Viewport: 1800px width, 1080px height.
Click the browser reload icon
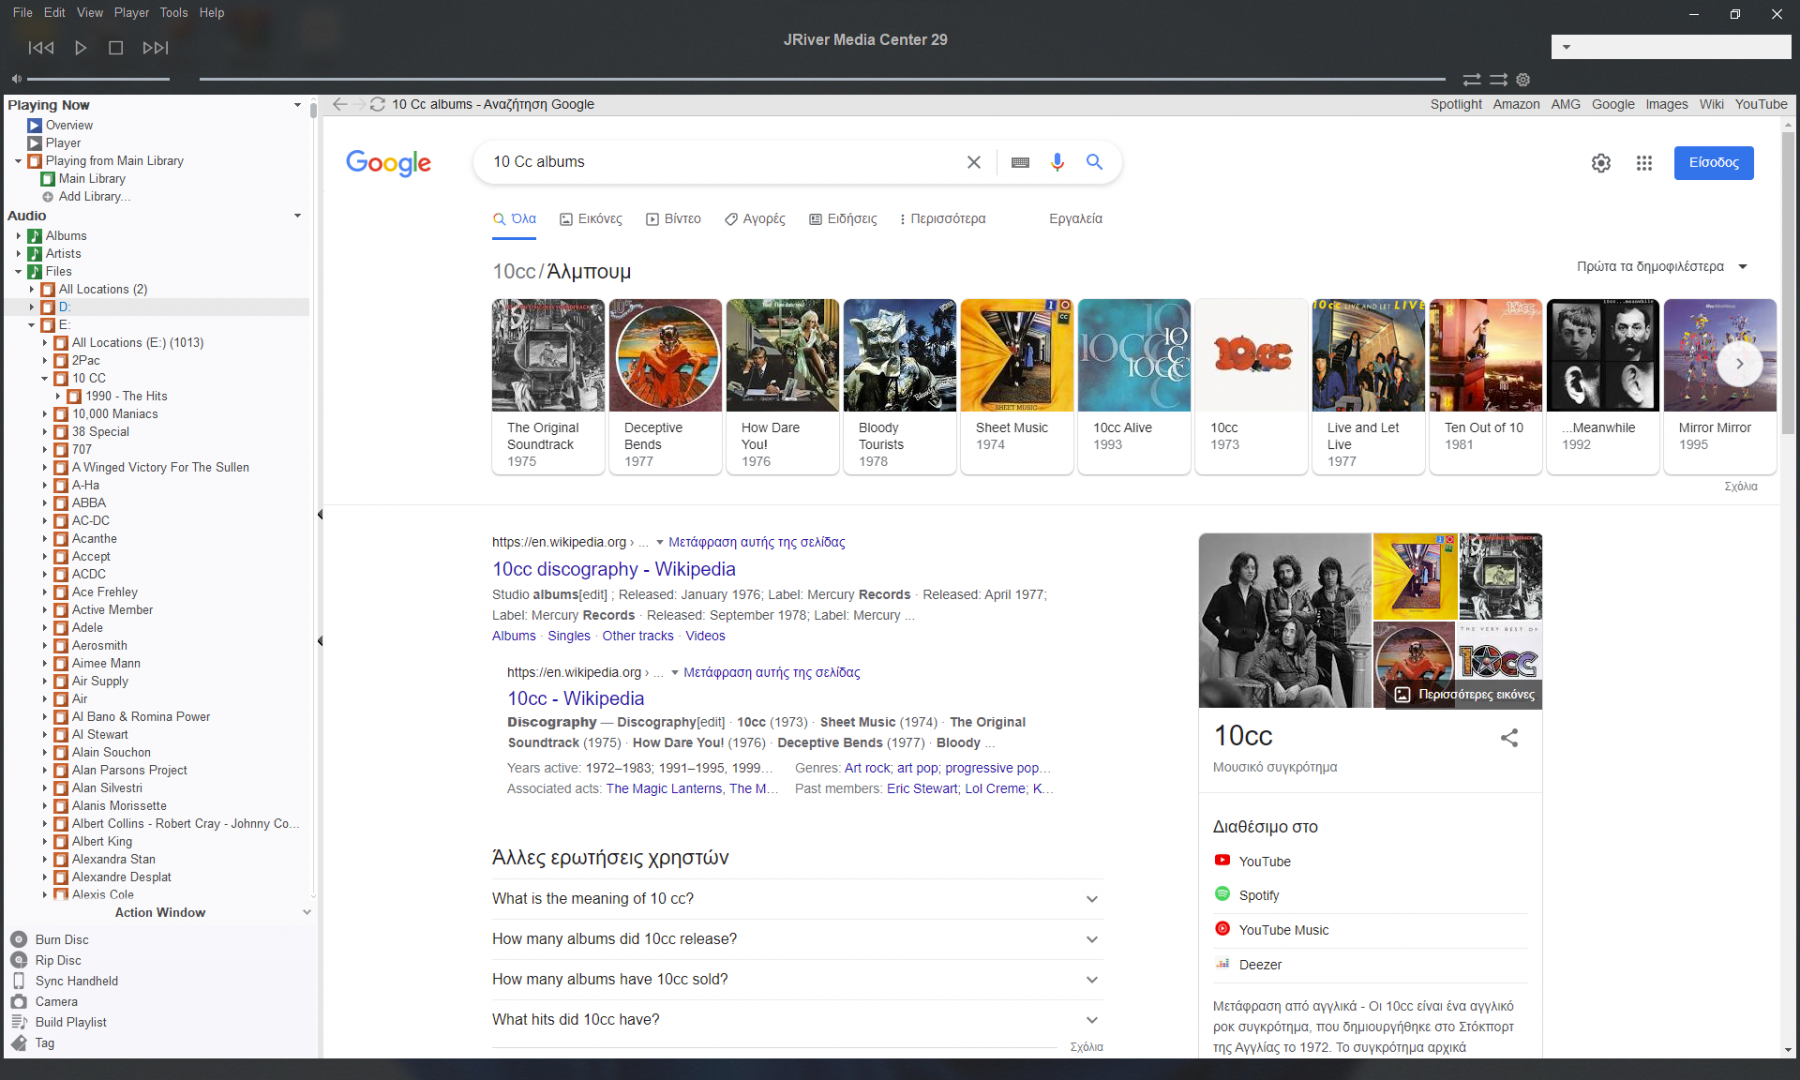(377, 104)
